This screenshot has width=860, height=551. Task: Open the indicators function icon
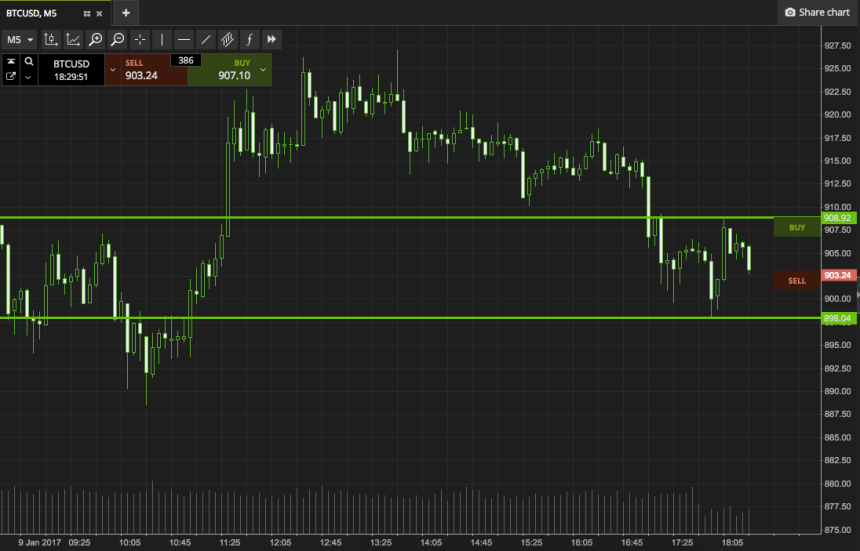coord(250,39)
